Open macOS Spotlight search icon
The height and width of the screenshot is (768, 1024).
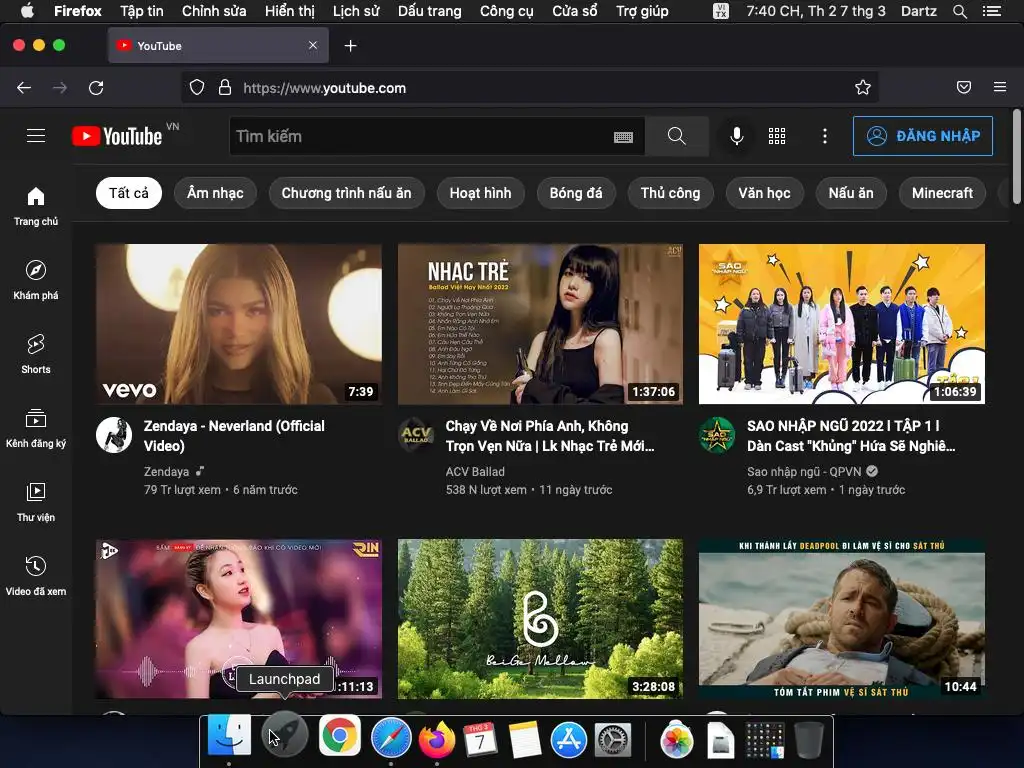pos(959,11)
